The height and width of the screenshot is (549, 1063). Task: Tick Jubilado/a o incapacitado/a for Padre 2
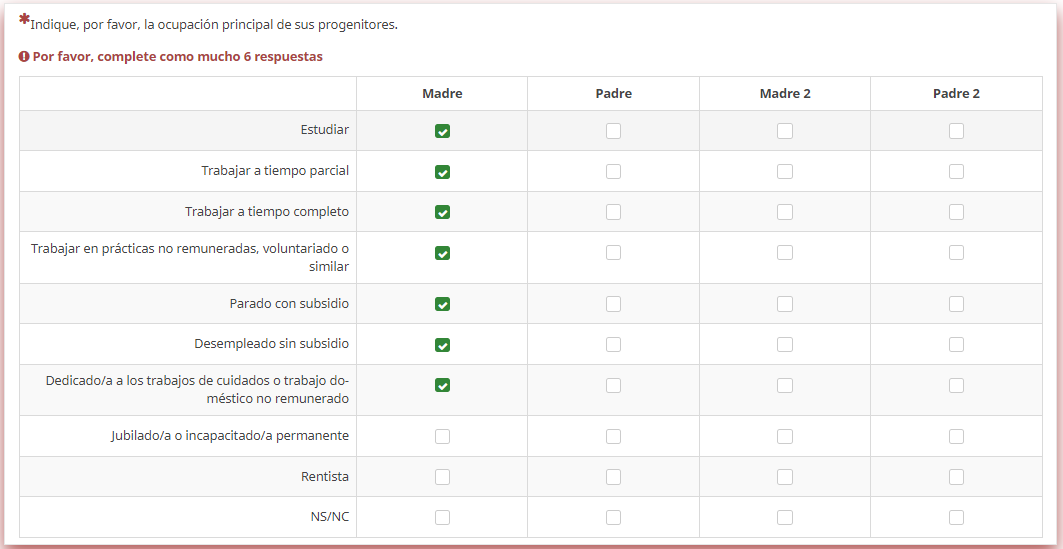coord(956,436)
